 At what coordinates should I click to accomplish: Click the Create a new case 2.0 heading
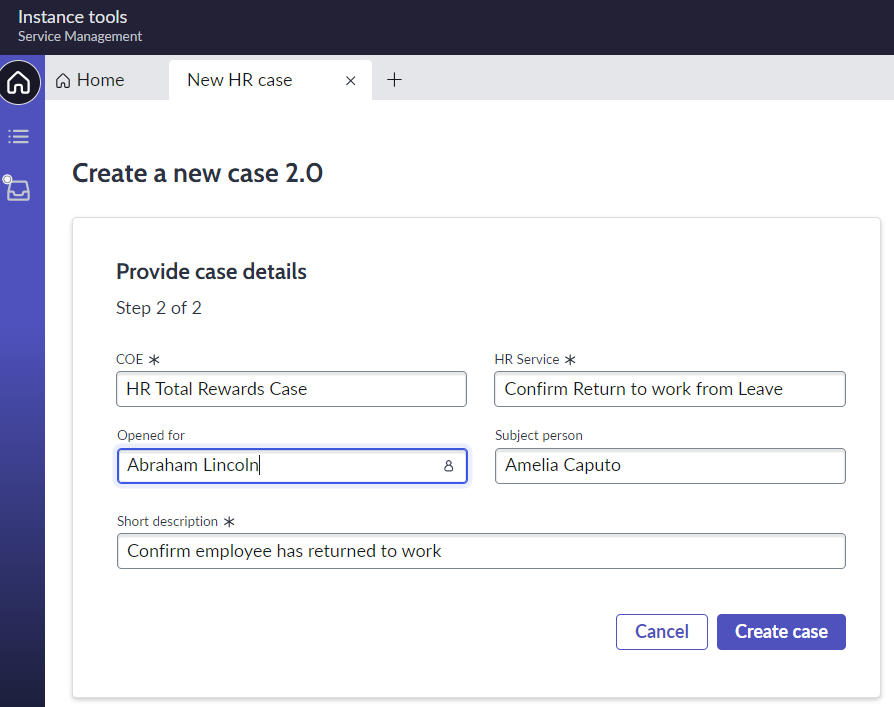pyautogui.click(x=197, y=172)
